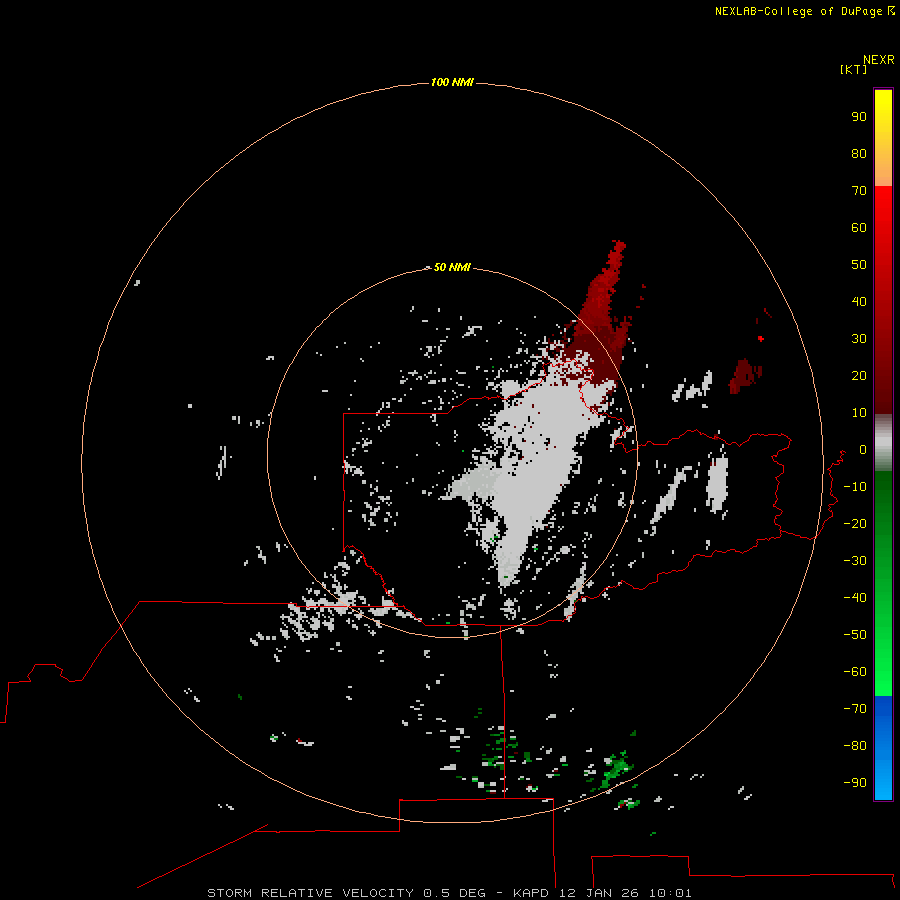
Task: Click the [KT] units label
Action: pyautogui.click(x=854, y=69)
